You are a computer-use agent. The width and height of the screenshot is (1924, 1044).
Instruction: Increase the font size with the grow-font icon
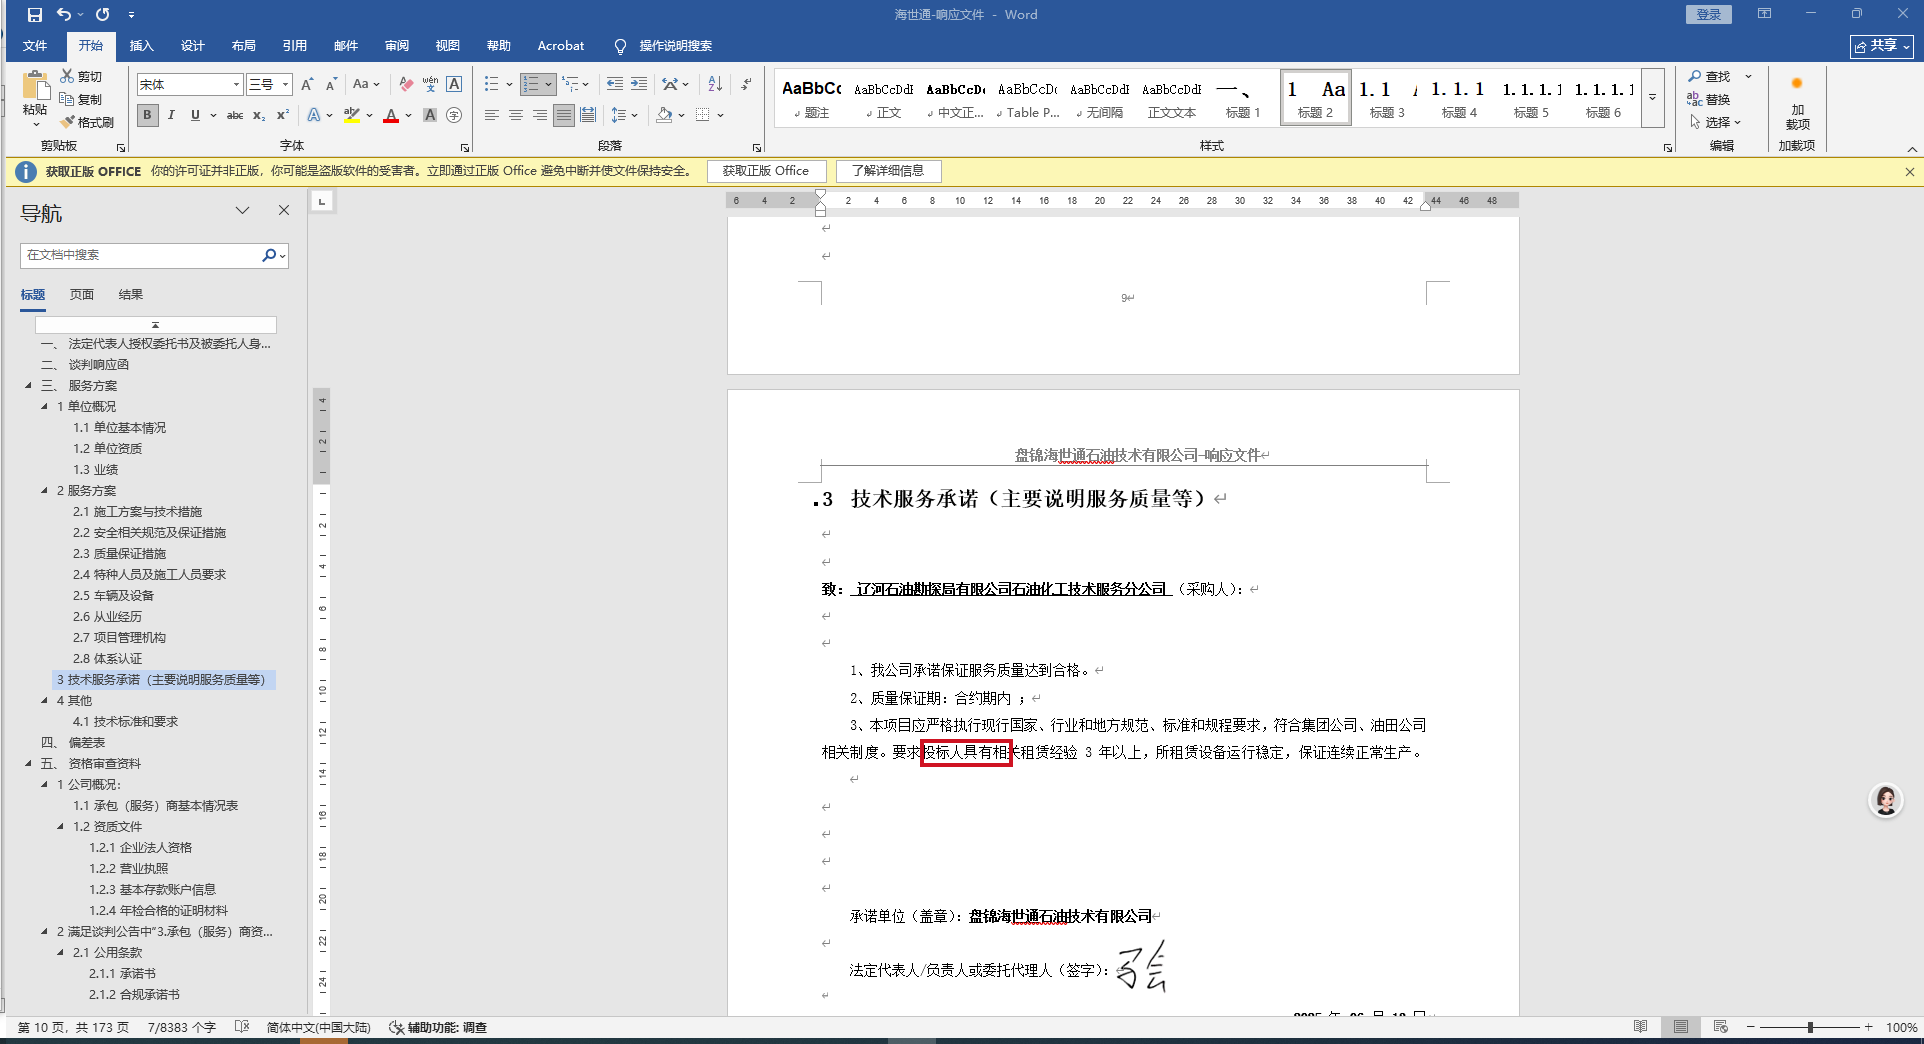tap(307, 85)
